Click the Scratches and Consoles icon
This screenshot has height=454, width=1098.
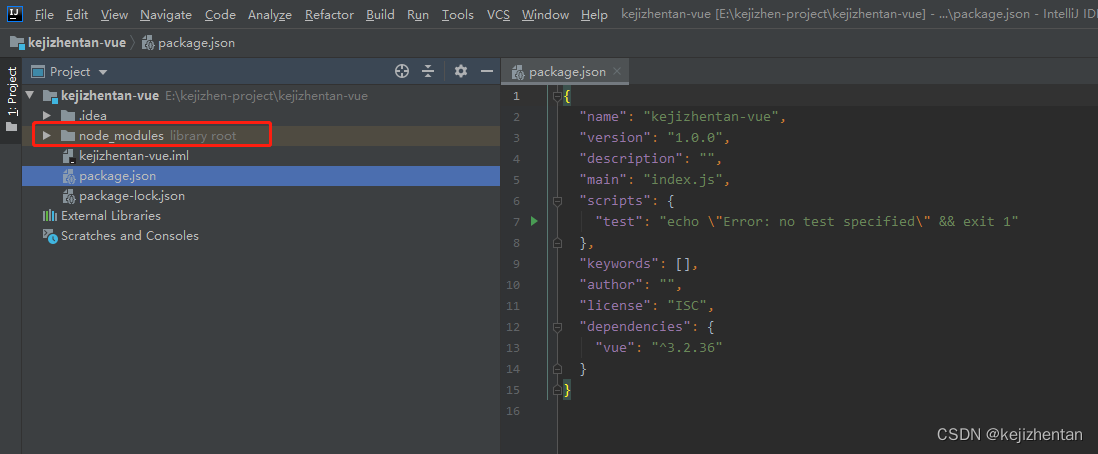pos(50,236)
